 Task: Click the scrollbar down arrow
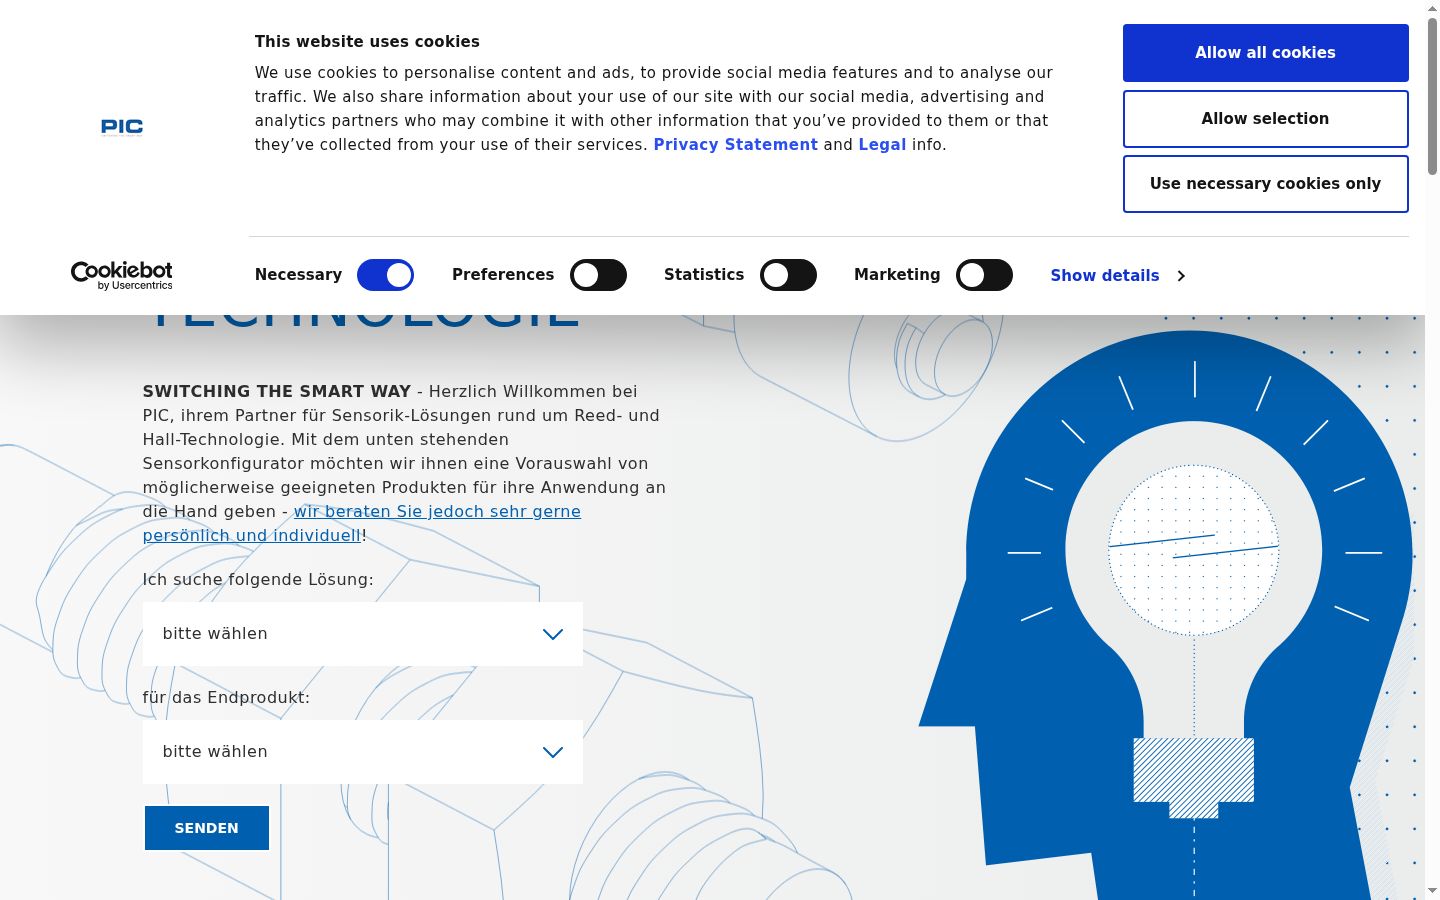(1432, 891)
